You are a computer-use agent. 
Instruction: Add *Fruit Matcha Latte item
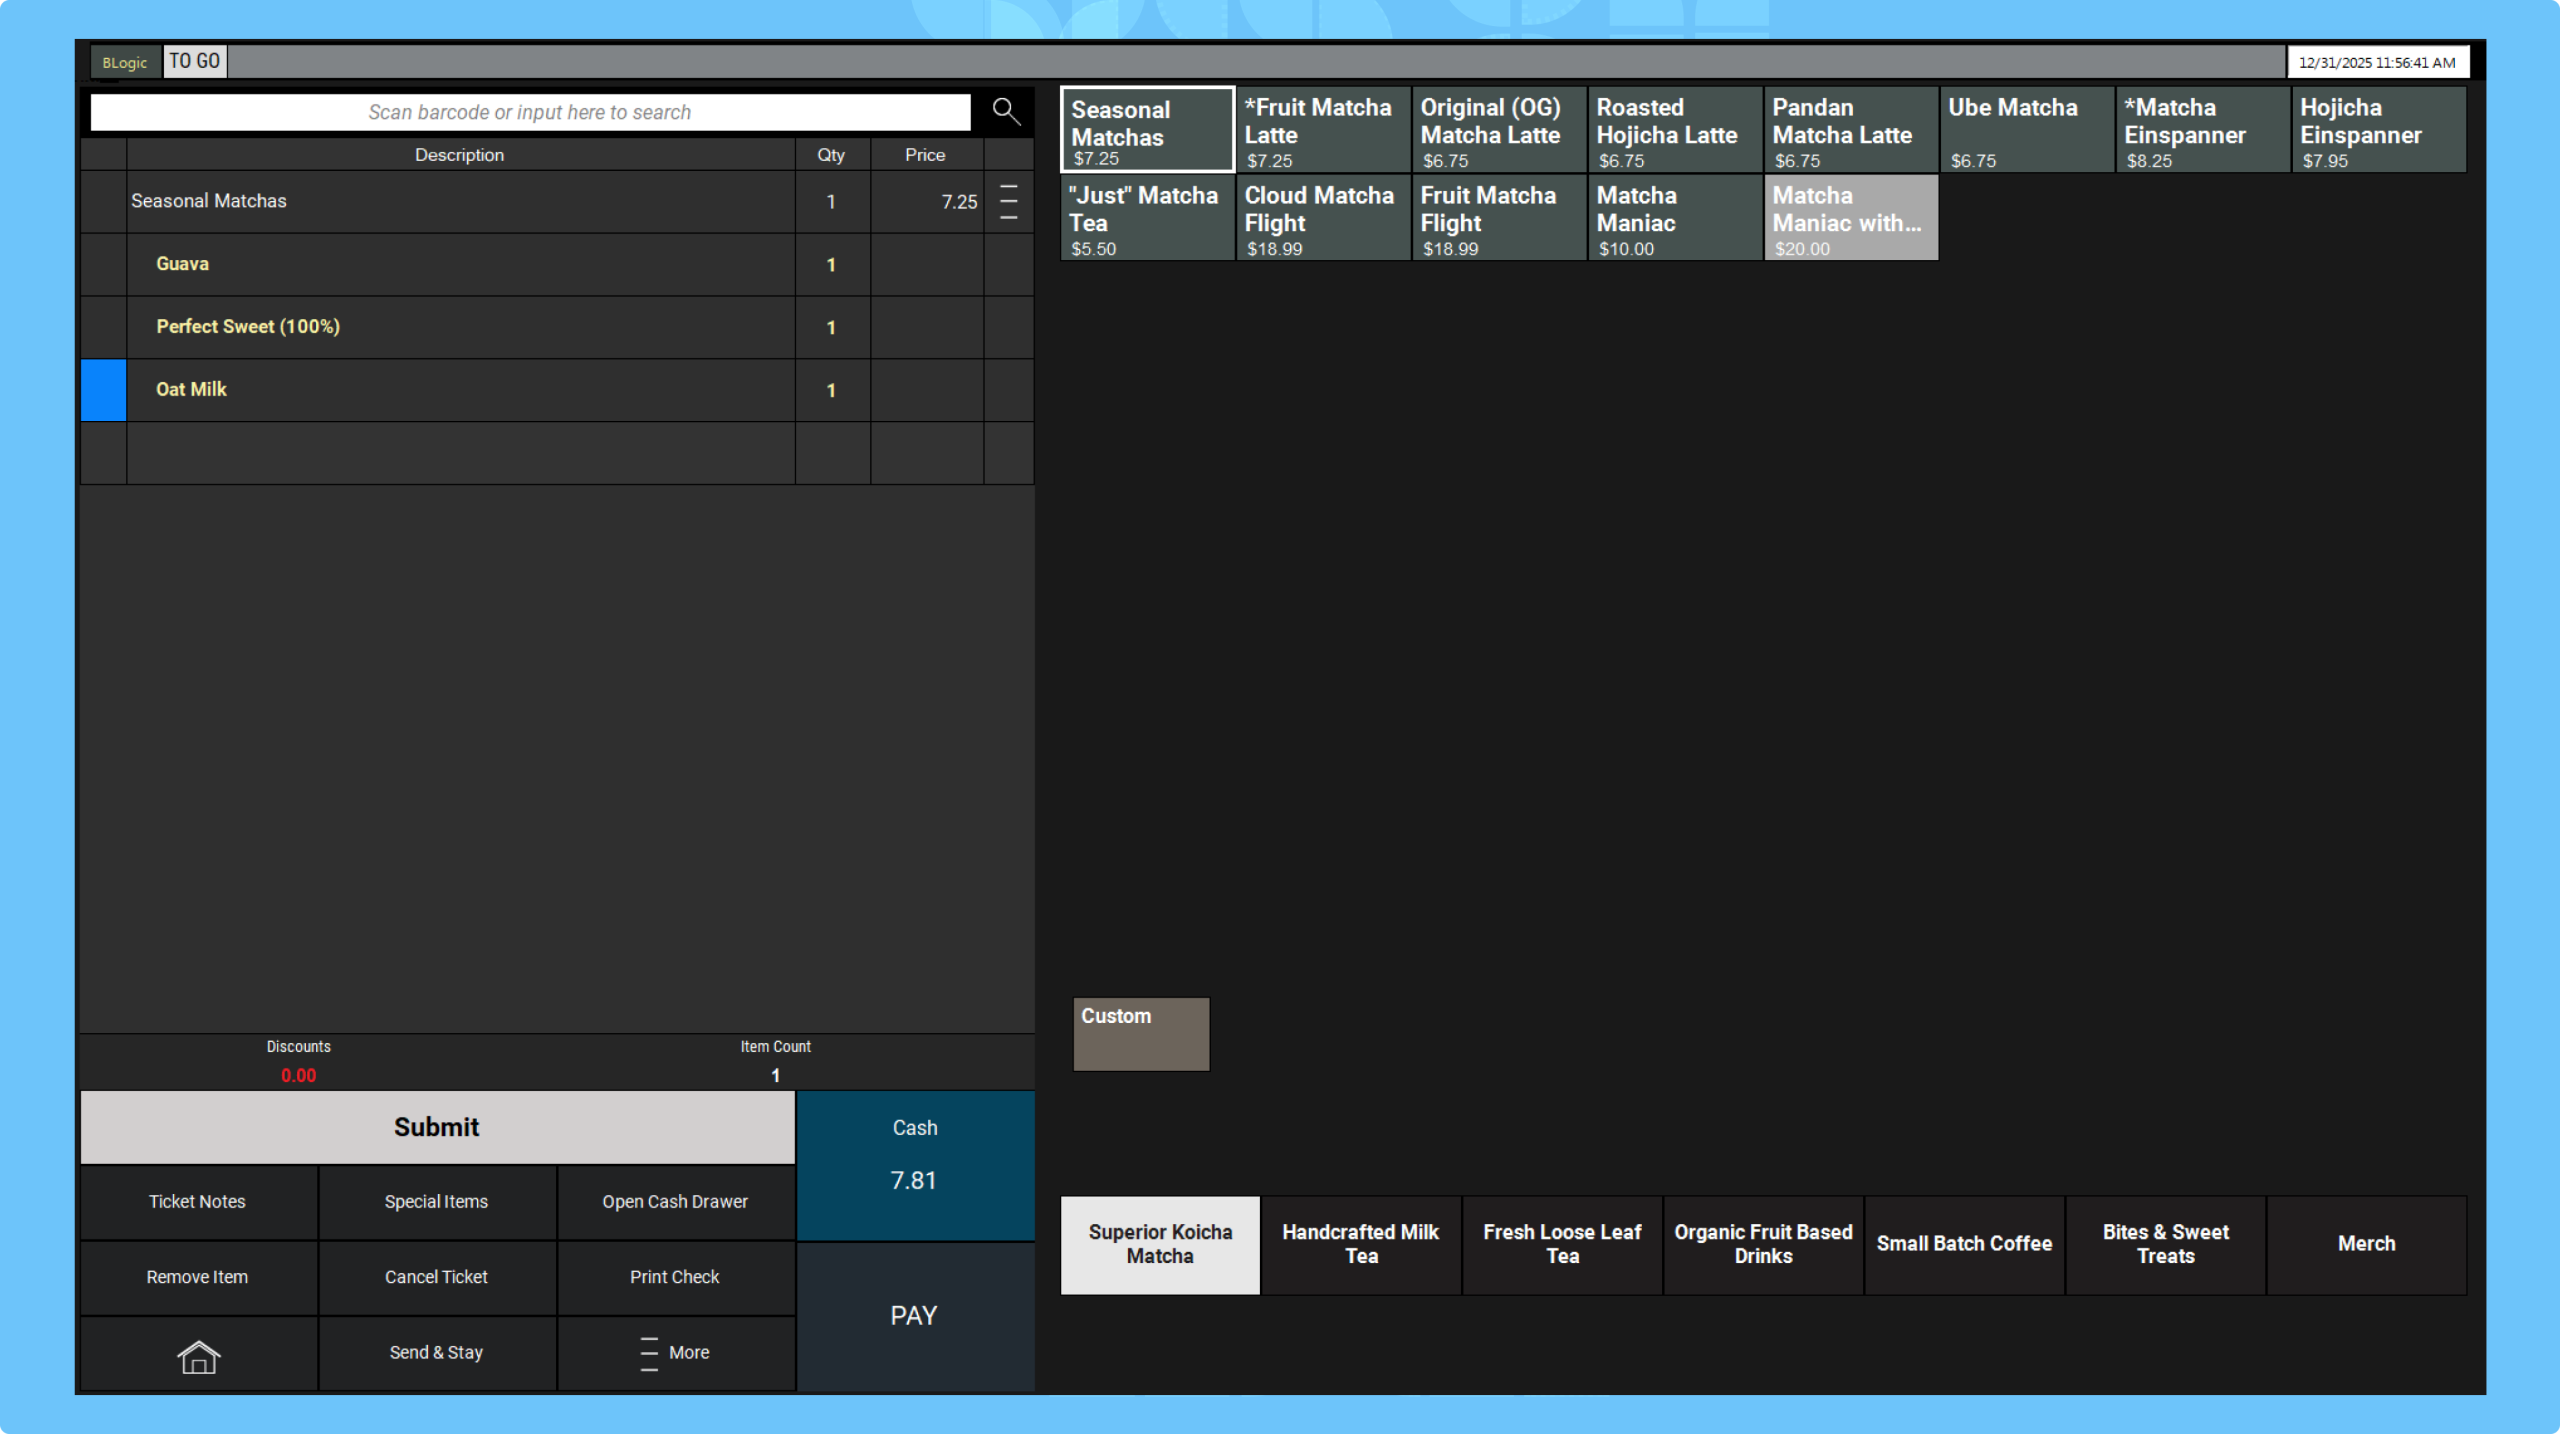(1323, 129)
